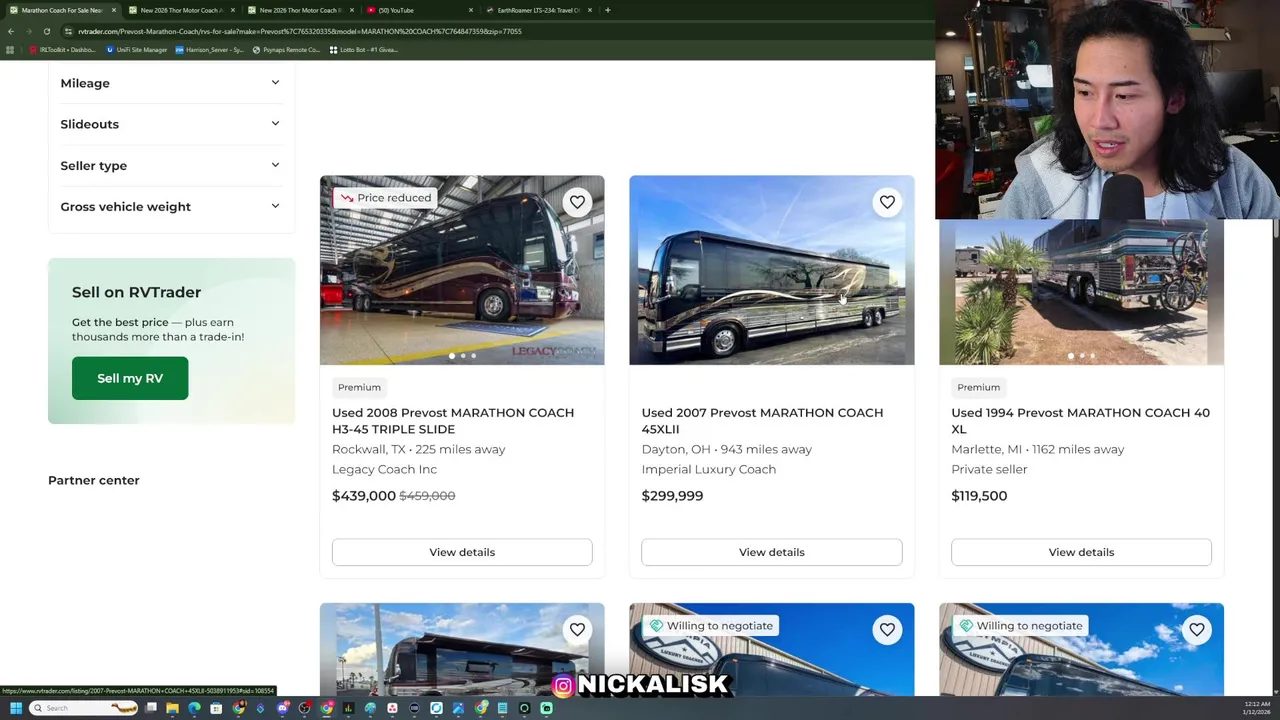
Task: Open the Used 1994 Prevost MARATHON COACH 40 XL title
Action: pos(1080,421)
